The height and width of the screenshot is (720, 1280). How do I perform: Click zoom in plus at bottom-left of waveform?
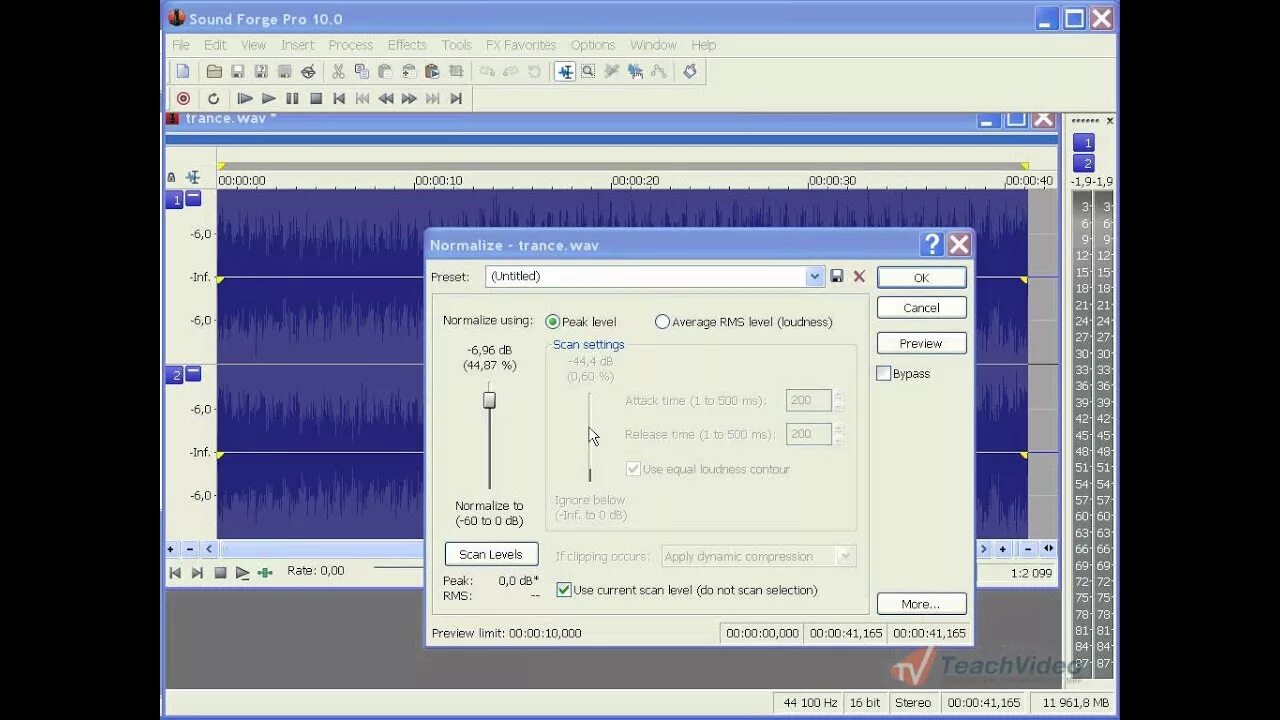tap(171, 549)
